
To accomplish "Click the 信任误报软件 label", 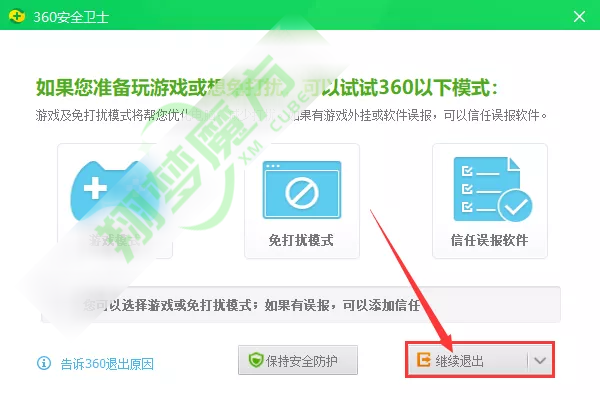I will click(x=489, y=240).
